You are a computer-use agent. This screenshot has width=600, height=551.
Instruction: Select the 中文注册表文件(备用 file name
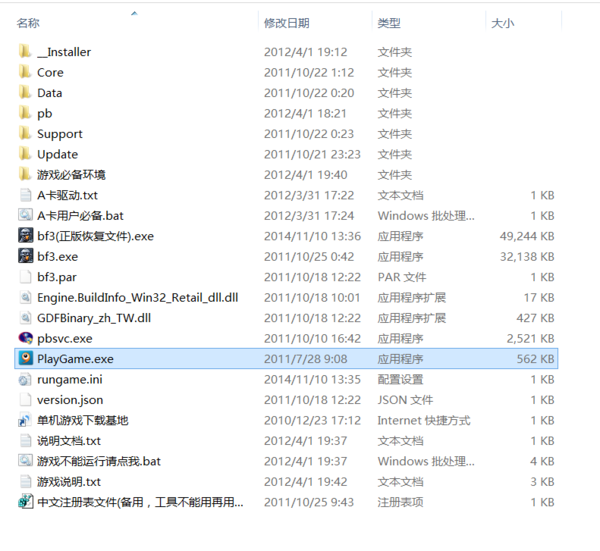tap(140, 502)
